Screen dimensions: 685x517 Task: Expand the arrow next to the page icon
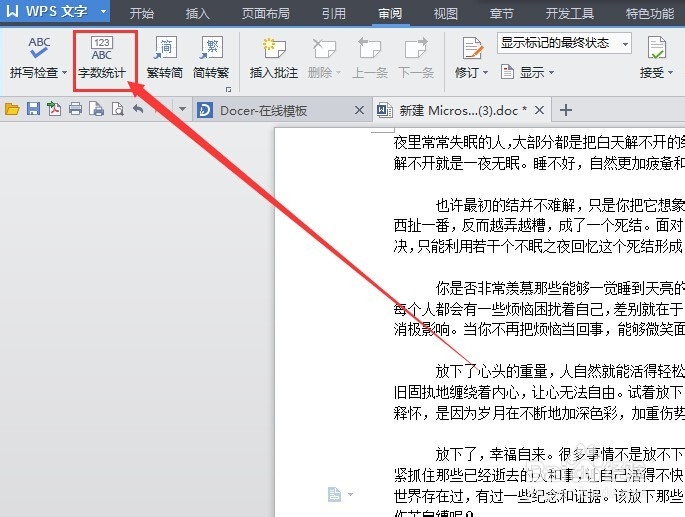[x=350, y=495]
